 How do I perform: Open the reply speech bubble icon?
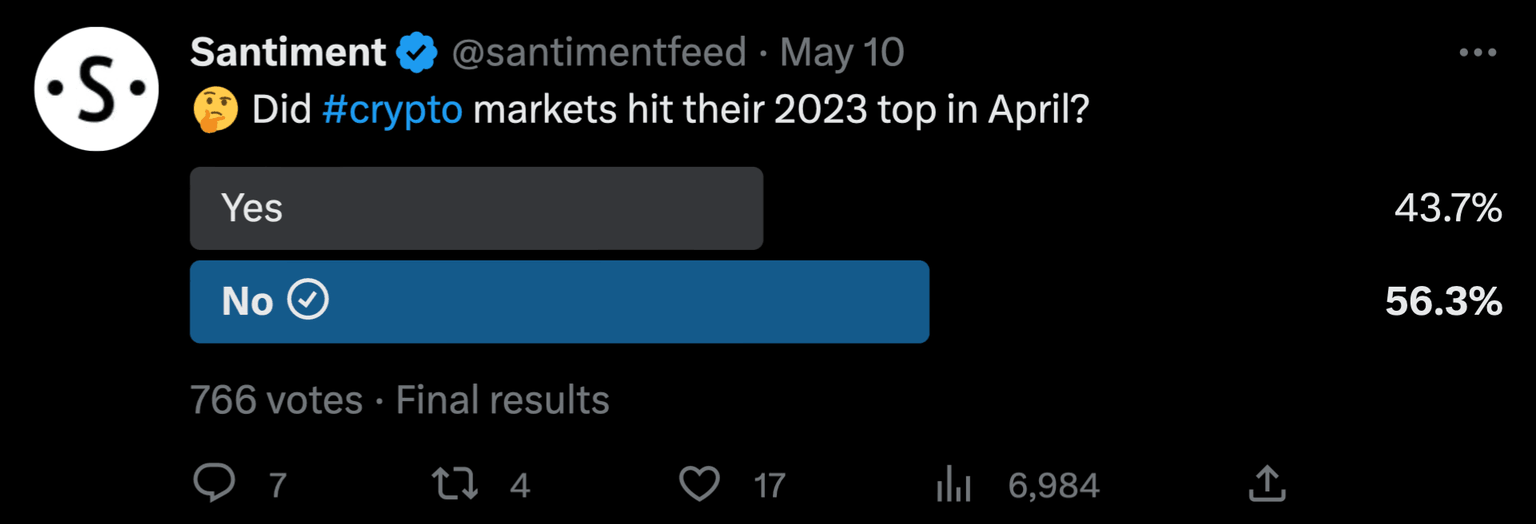pyautogui.click(x=213, y=485)
